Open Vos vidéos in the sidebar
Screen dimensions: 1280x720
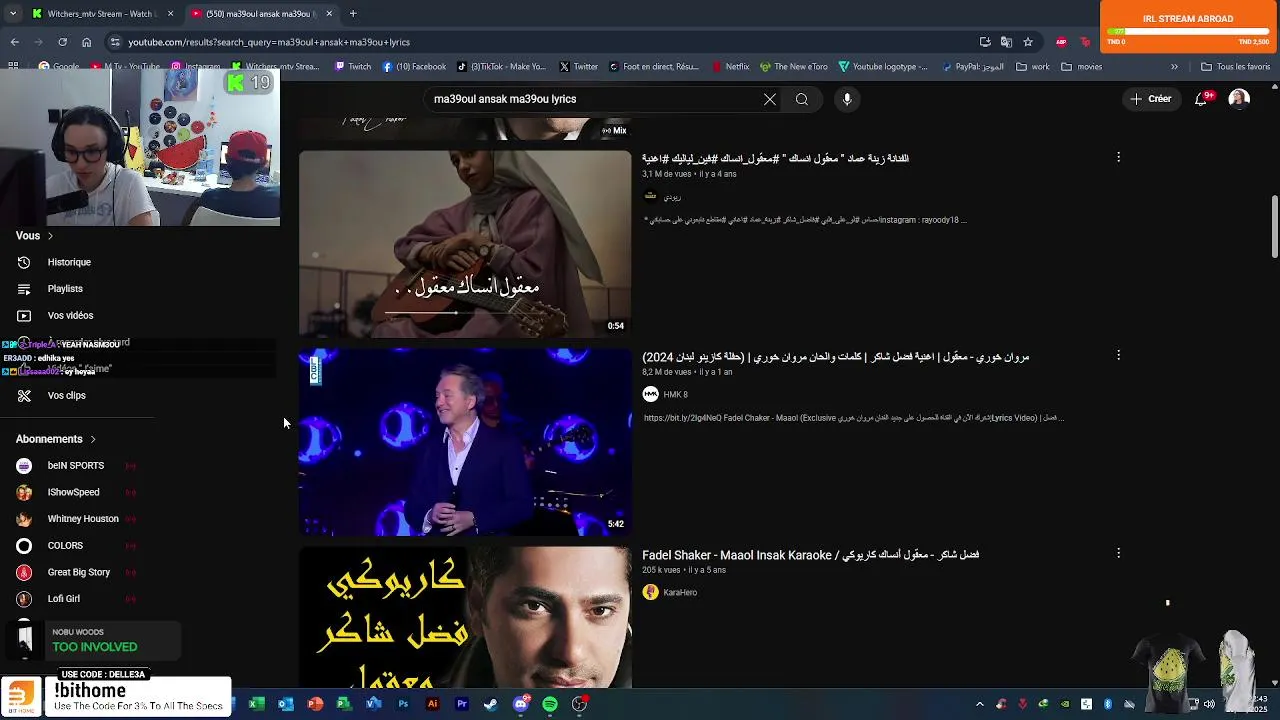tap(70, 316)
